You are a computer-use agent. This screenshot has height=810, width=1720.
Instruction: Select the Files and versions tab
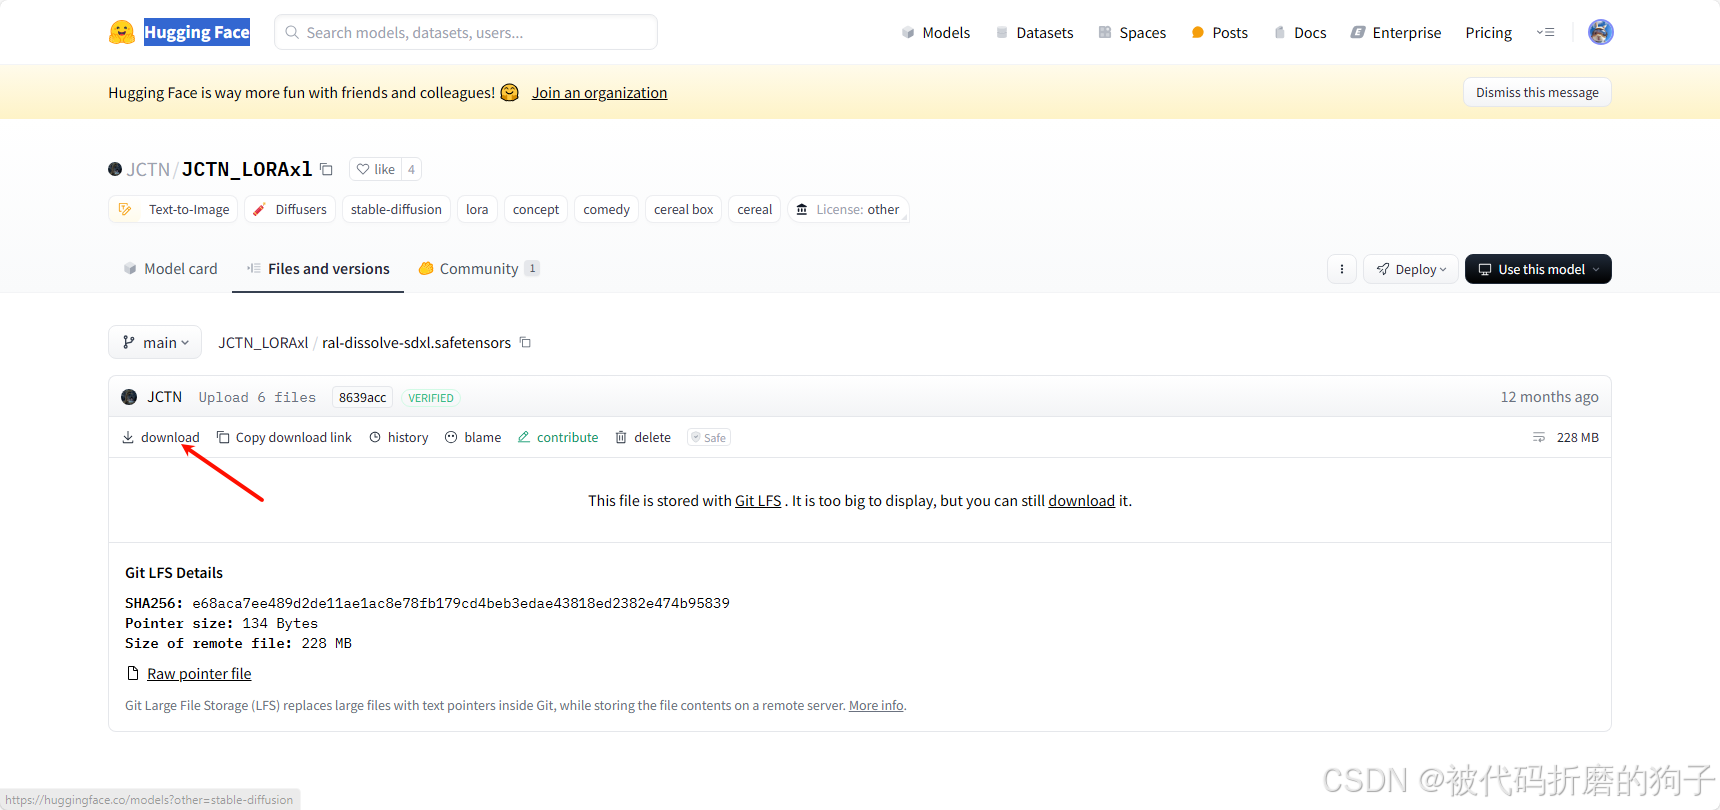click(x=318, y=268)
